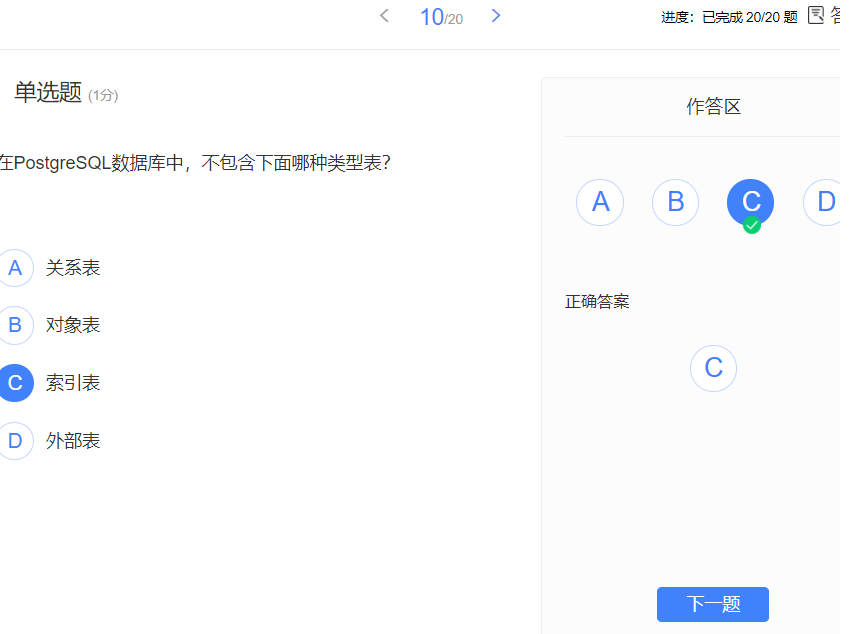Select option B 对象表 in question list

tap(15, 325)
